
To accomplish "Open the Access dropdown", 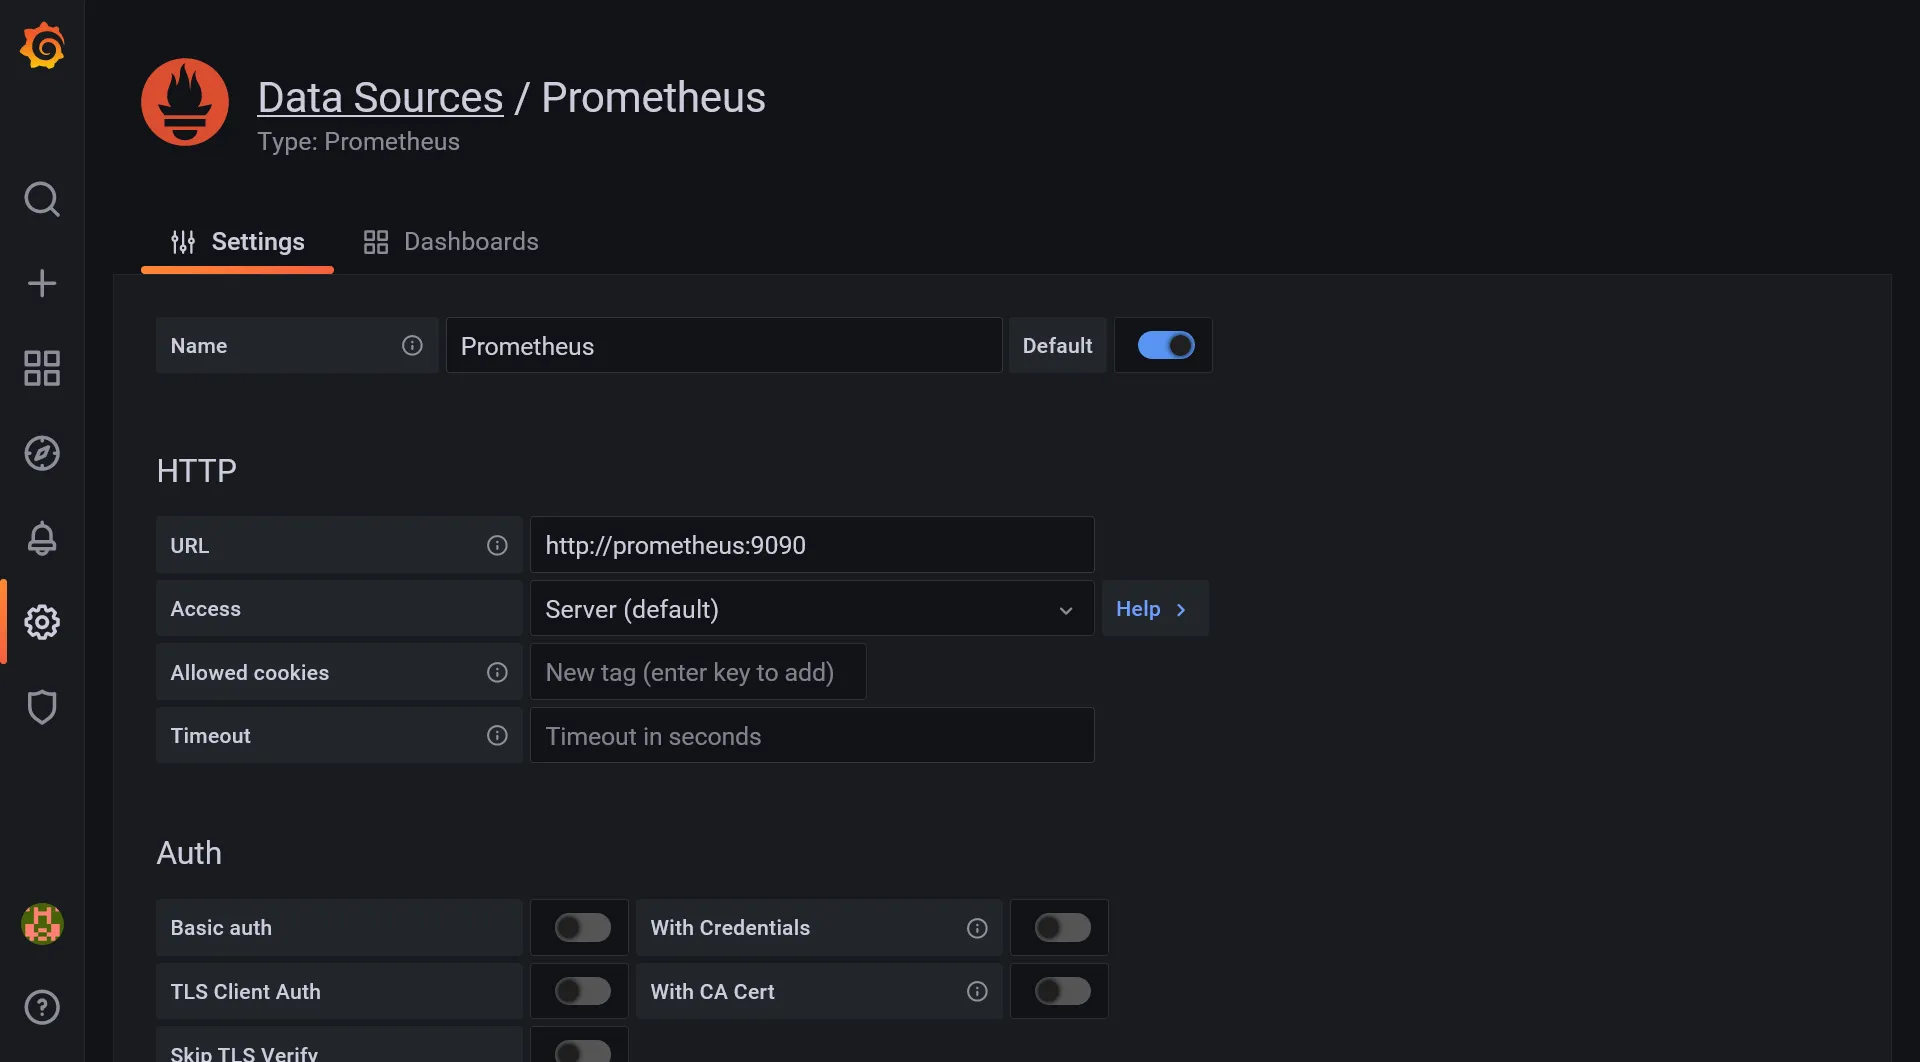I will (811, 608).
